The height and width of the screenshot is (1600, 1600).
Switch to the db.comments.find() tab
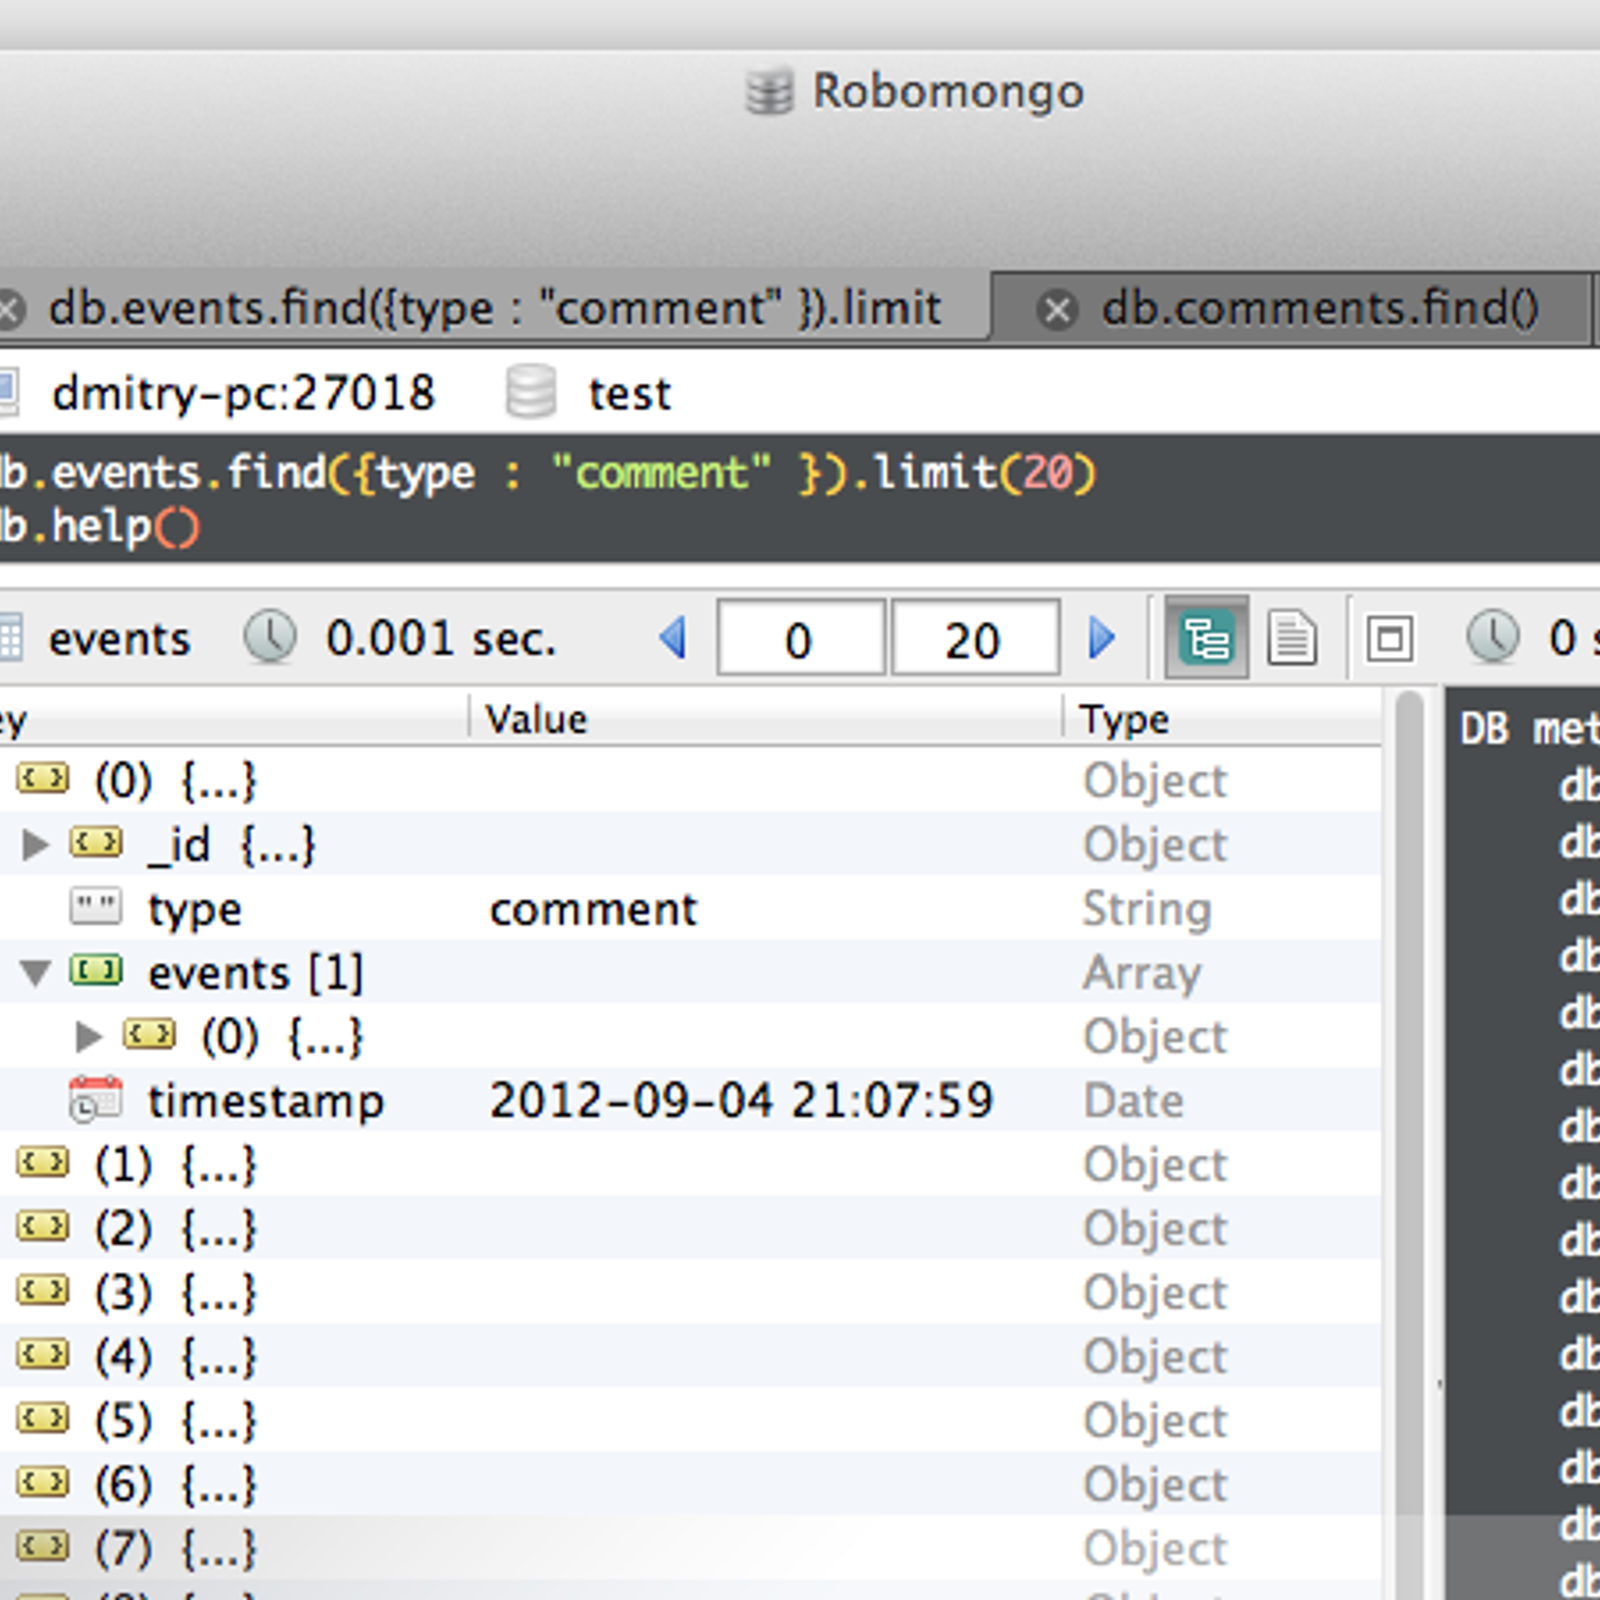[1318, 308]
